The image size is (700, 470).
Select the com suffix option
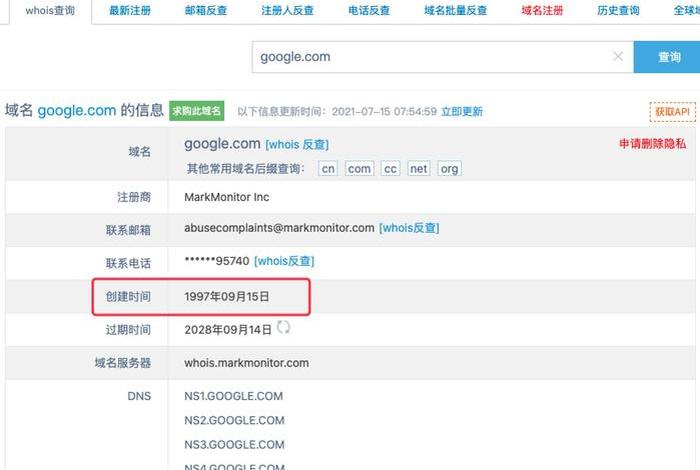359,169
